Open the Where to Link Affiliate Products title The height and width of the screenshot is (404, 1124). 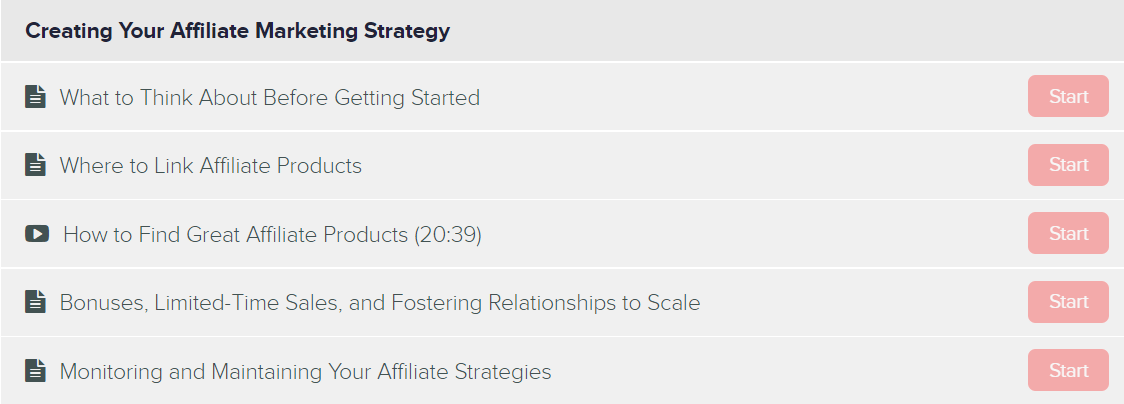tap(211, 165)
